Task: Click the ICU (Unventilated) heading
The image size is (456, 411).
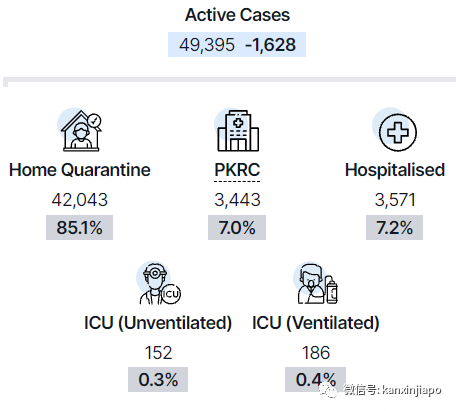Action: pos(158,323)
